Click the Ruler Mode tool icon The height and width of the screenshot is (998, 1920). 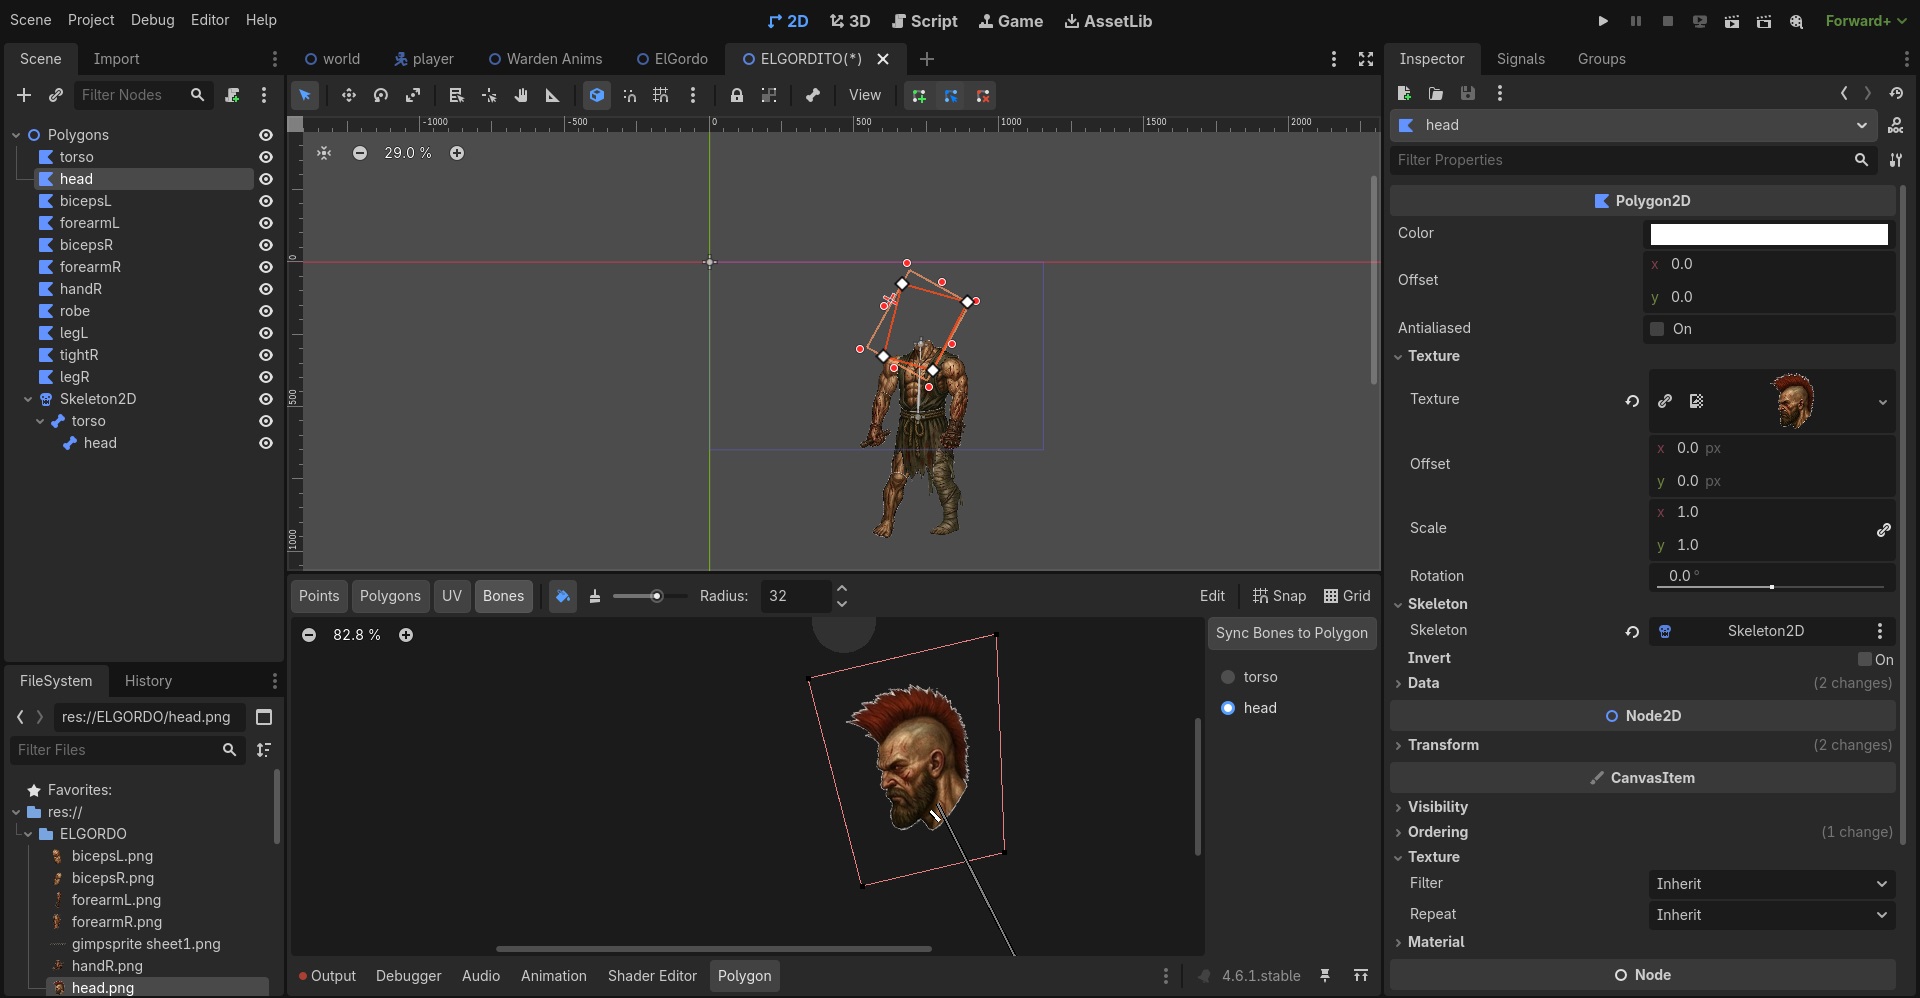[x=552, y=95]
